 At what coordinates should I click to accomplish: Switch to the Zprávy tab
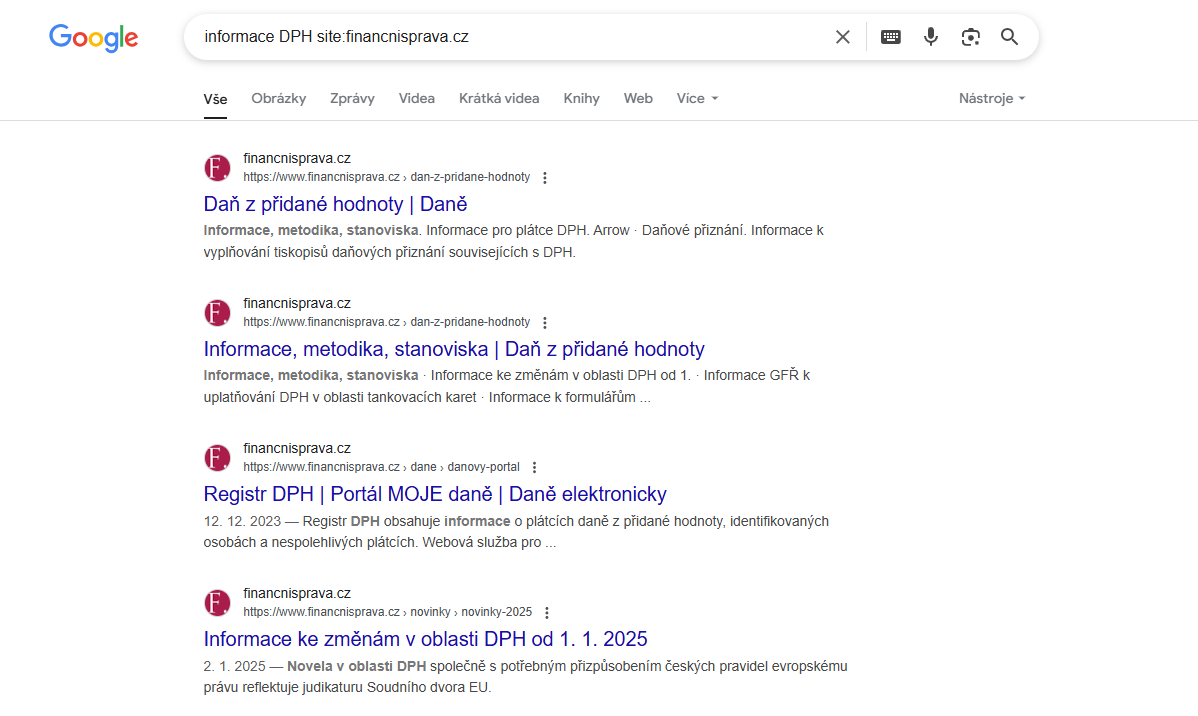coord(352,98)
